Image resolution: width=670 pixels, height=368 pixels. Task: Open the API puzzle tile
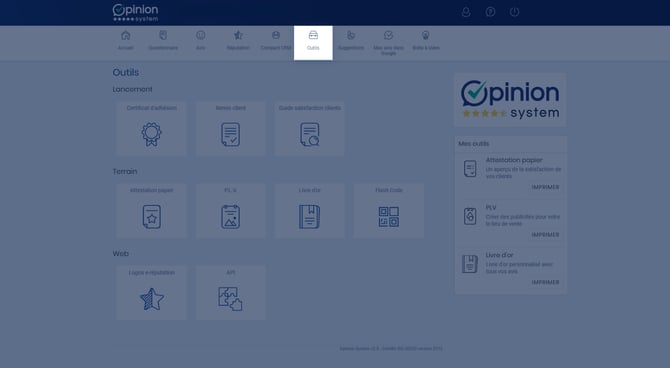[x=231, y=293]
